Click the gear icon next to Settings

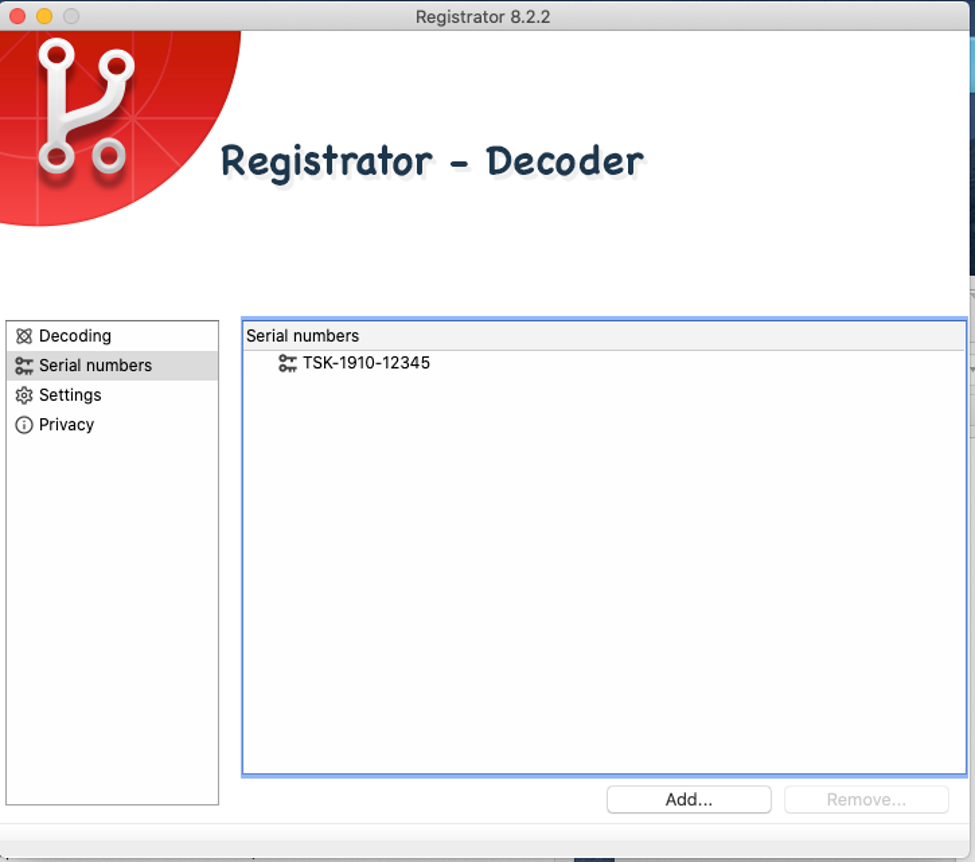(x=24, y=395)
